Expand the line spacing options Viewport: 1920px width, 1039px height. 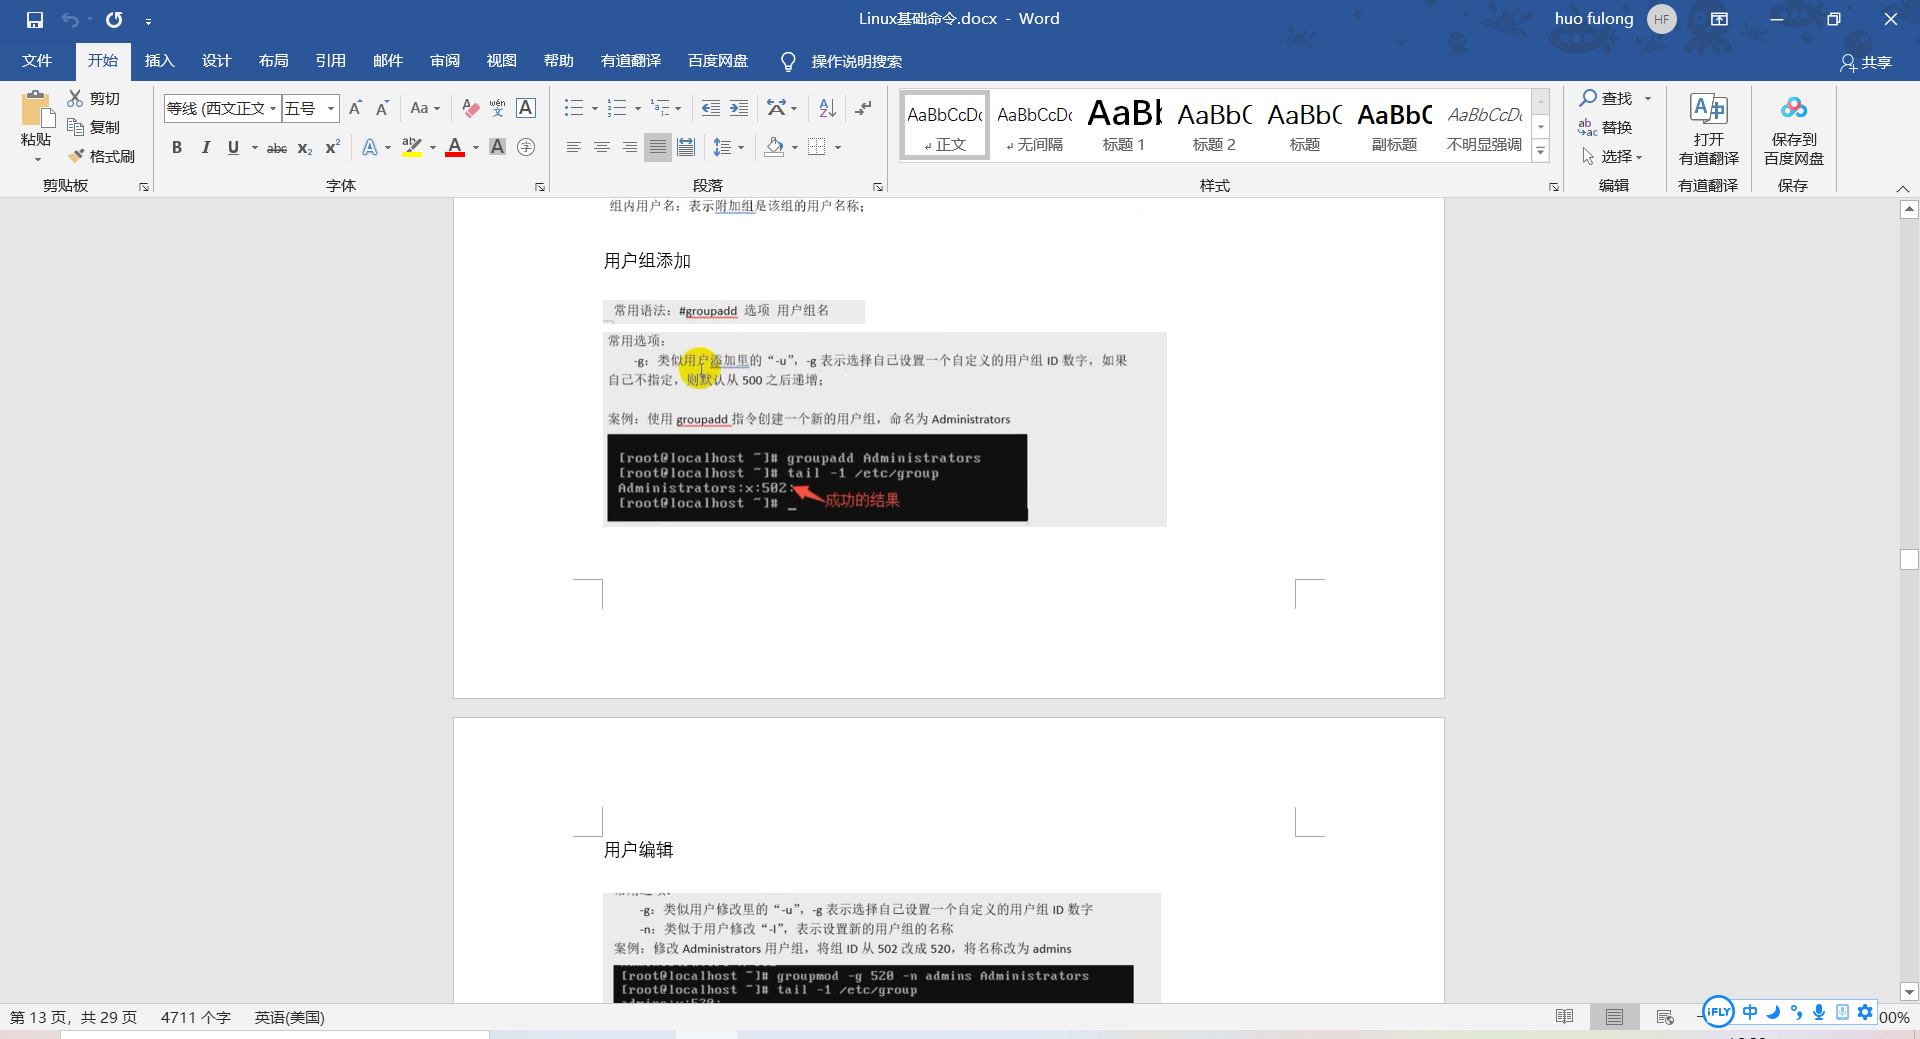point(741,147)
